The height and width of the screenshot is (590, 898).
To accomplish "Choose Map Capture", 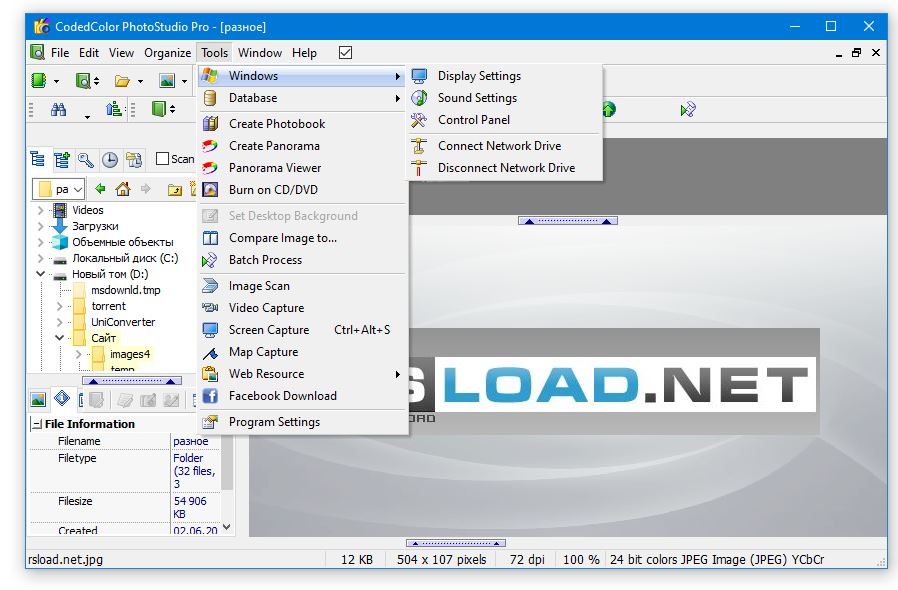I will [x=302, y=352].
